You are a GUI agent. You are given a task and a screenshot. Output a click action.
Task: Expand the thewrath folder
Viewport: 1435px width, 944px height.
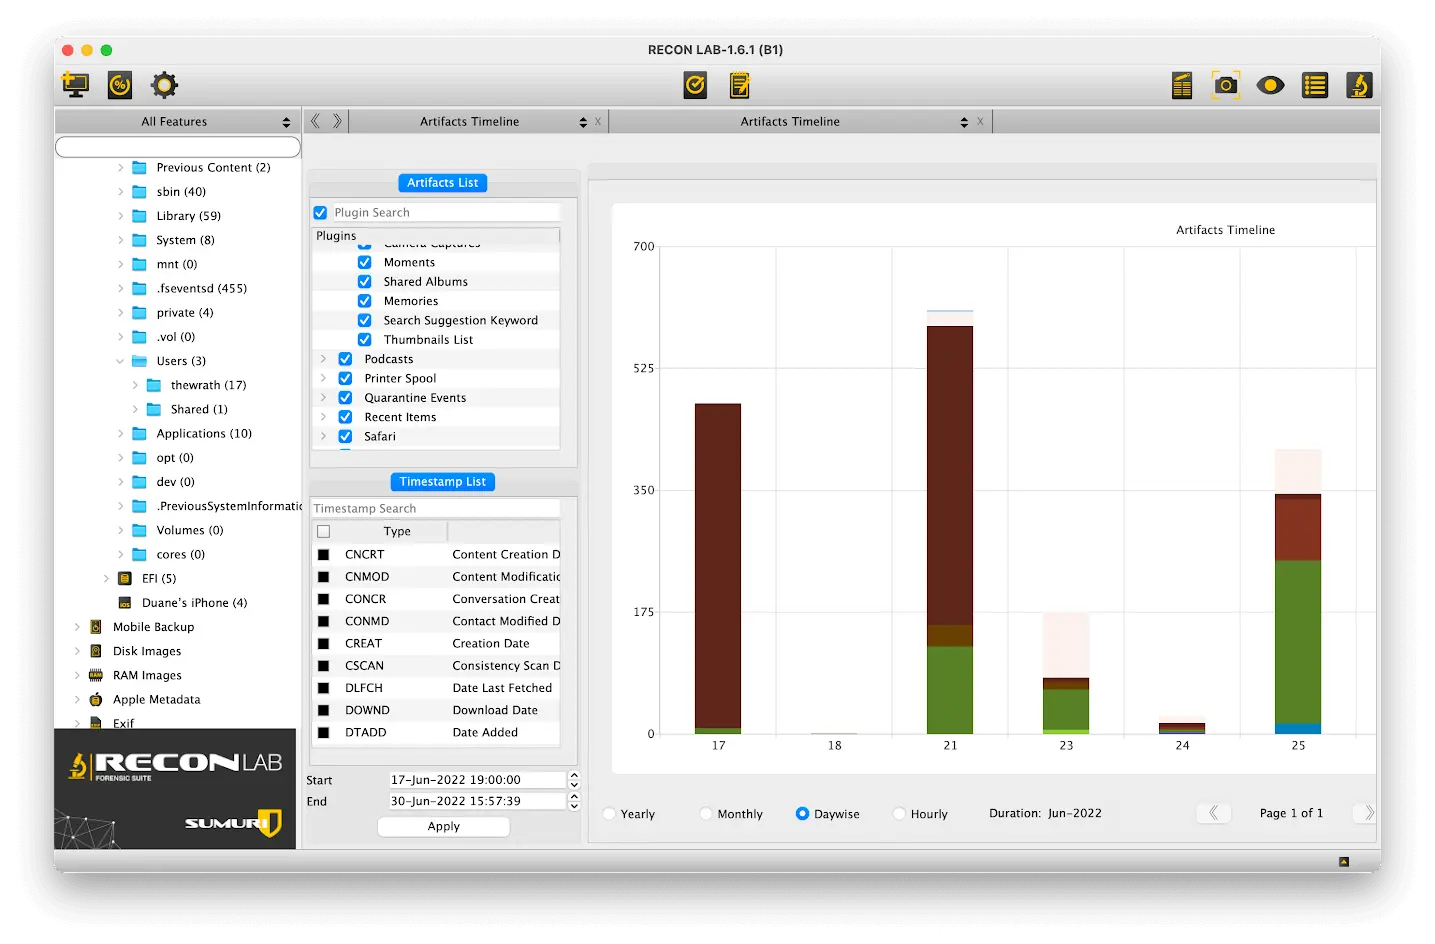[136, 385]
